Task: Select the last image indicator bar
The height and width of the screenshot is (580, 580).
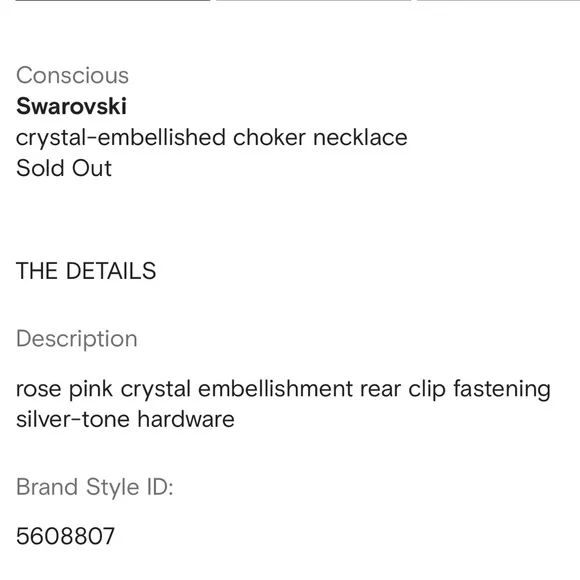Action: pyautogui.click(x=499, y=0)
